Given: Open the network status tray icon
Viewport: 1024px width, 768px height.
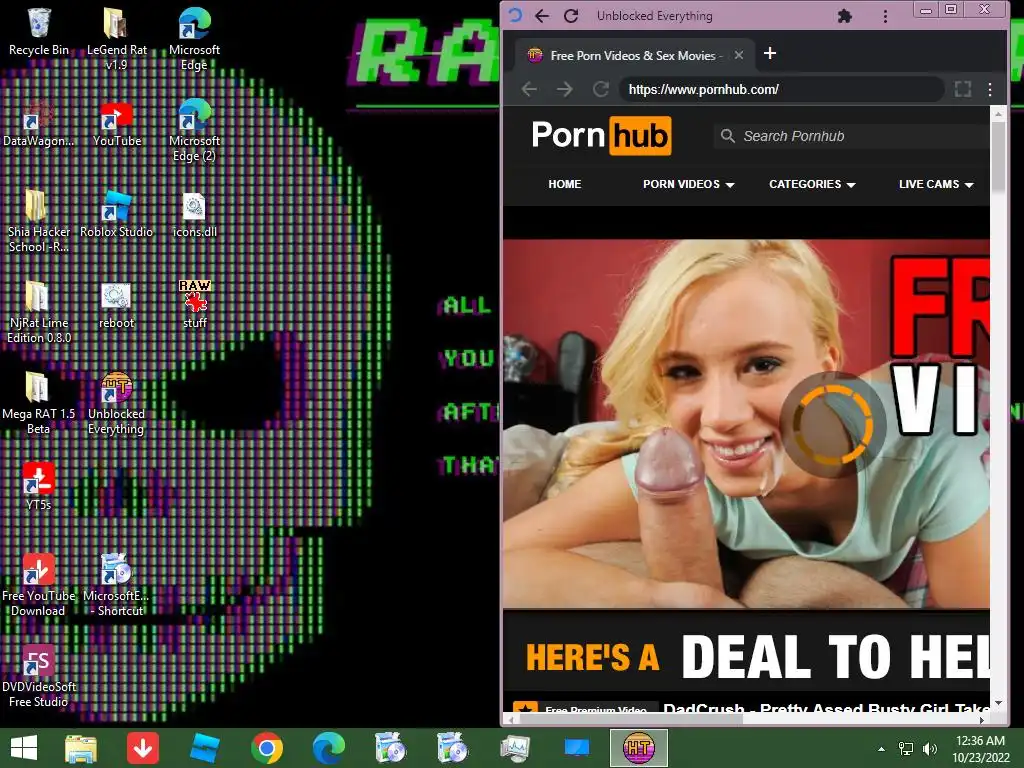Looking at the screenshot, I should [906, 748].
